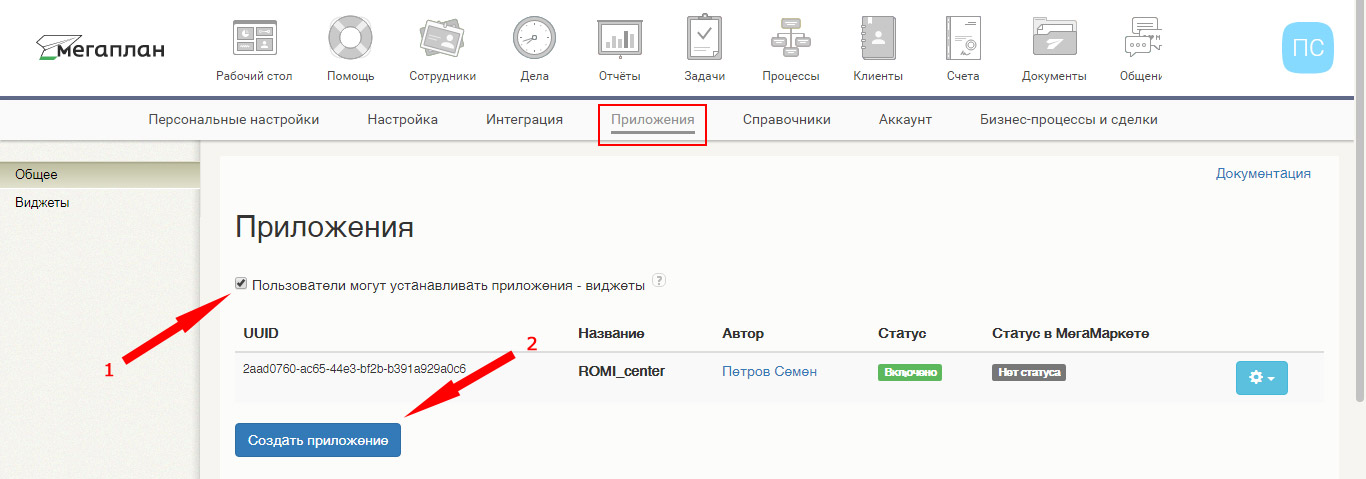The image size is (1366, 479).
Task: Open author link Петров Семен
Action: click(x=769, y=371)
